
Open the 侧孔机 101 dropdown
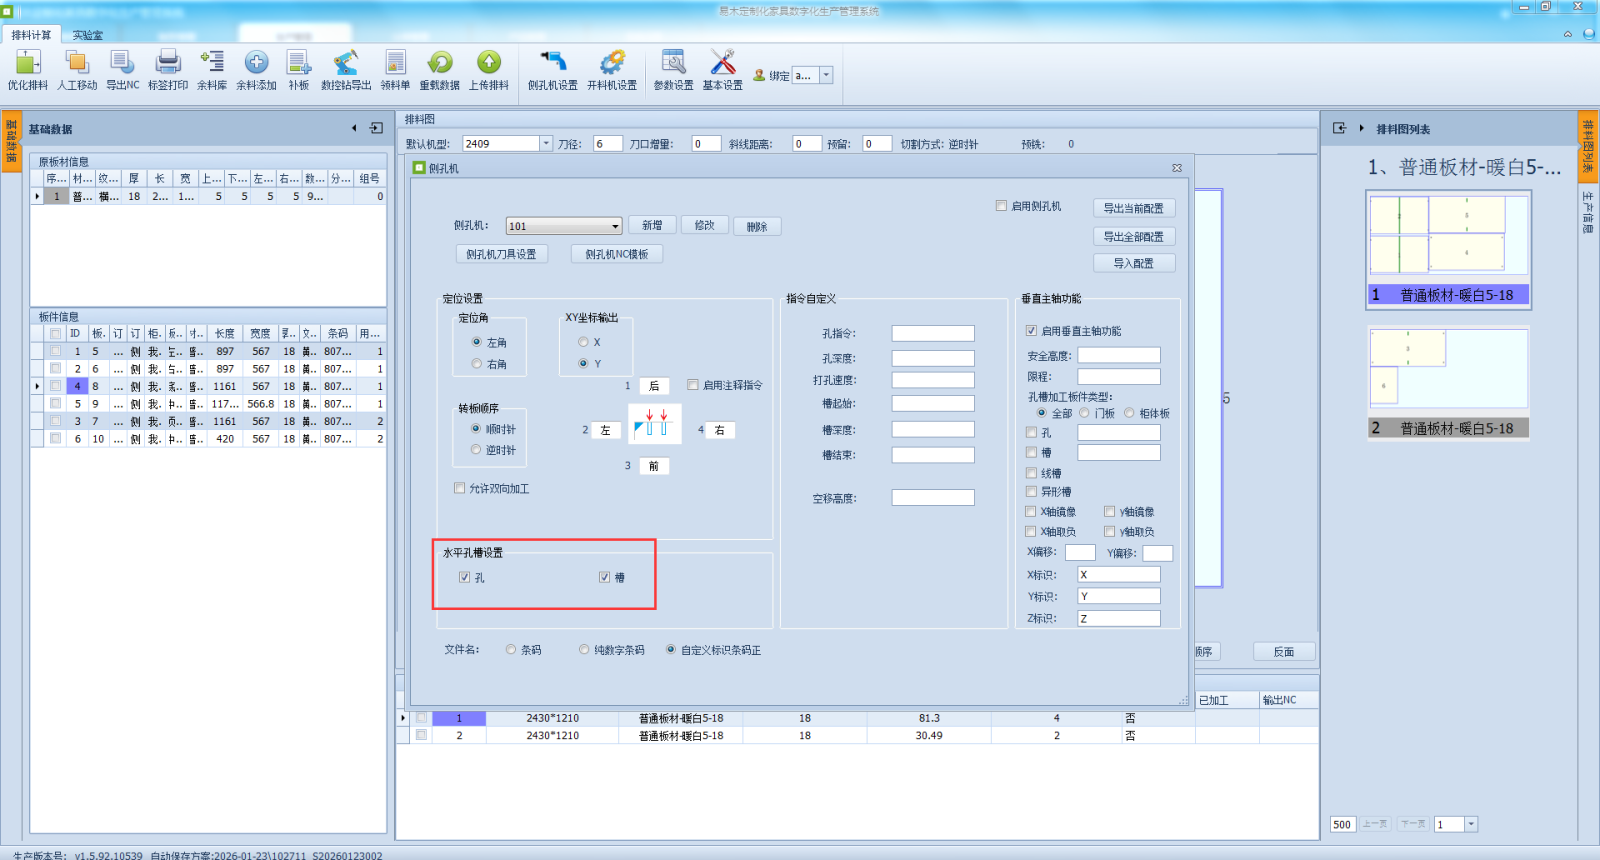[x=615, y=226]
